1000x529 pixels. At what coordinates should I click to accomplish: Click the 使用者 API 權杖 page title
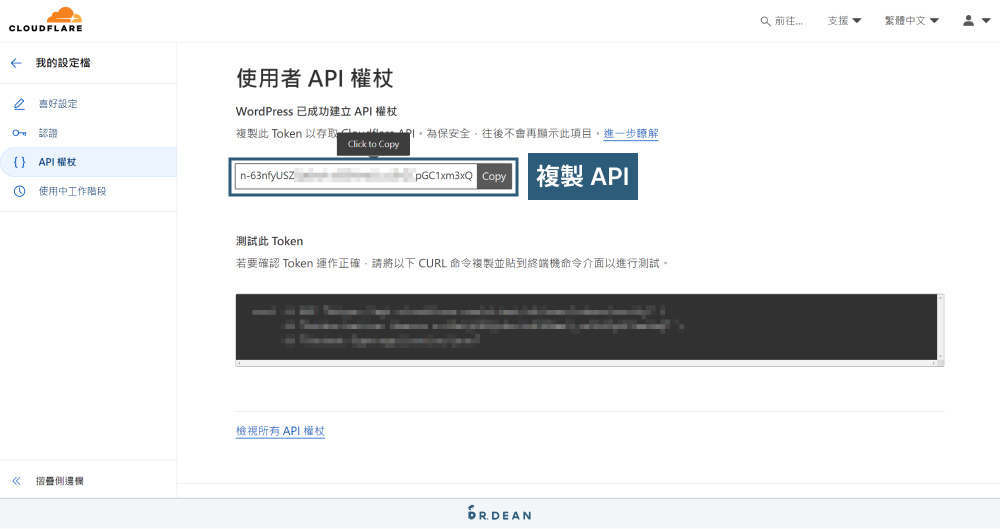coord(314,78)
